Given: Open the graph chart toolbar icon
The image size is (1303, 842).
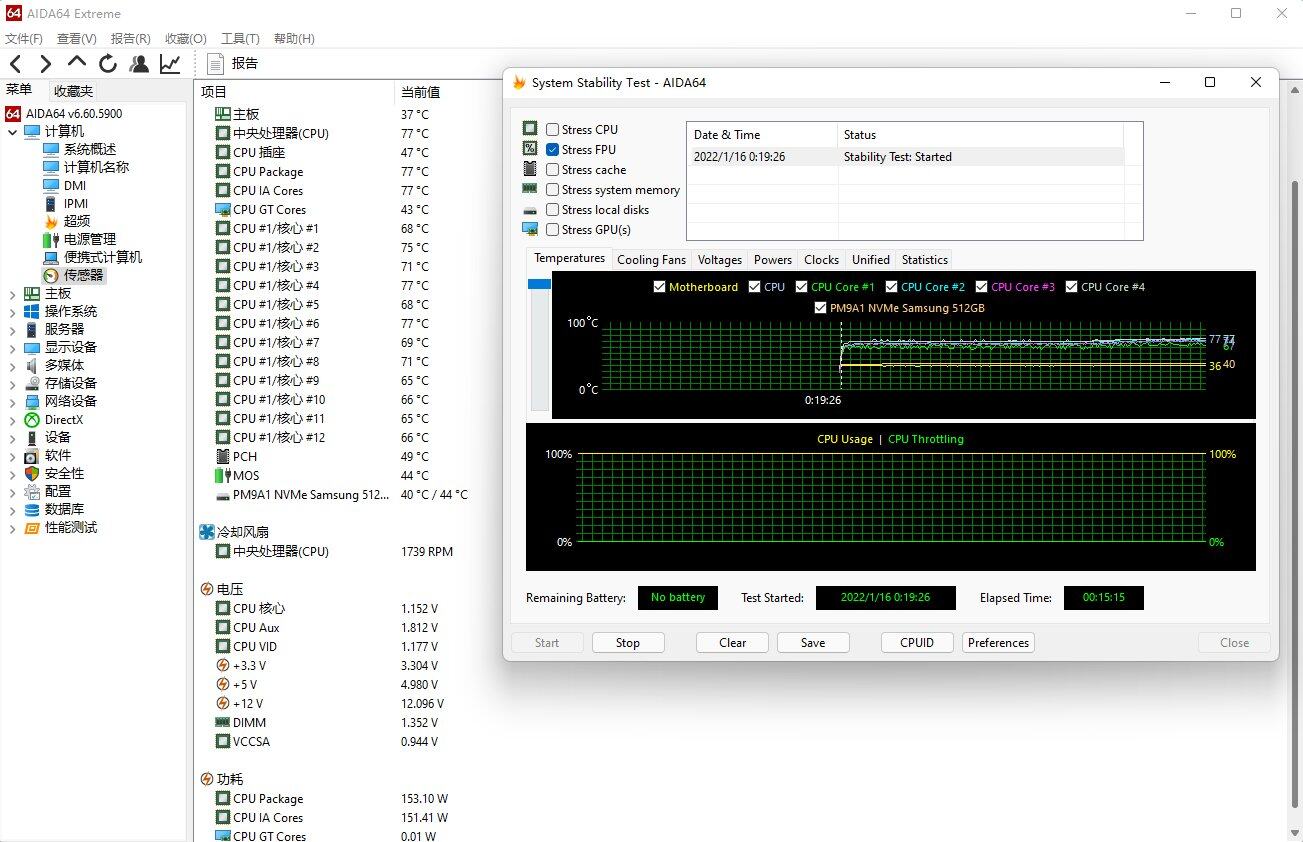Looking at the screenshot, I should click(170, 64).
